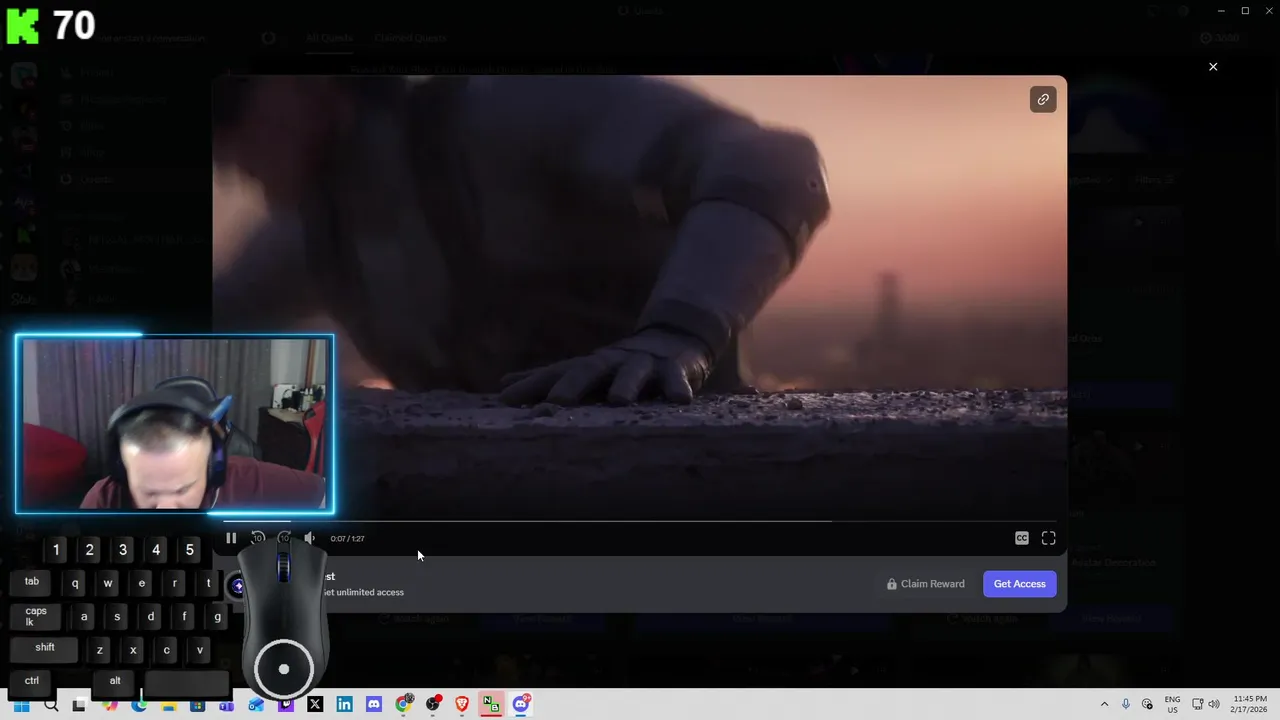Open the X app taskbar icon
1280x720 pixels.
315,704
